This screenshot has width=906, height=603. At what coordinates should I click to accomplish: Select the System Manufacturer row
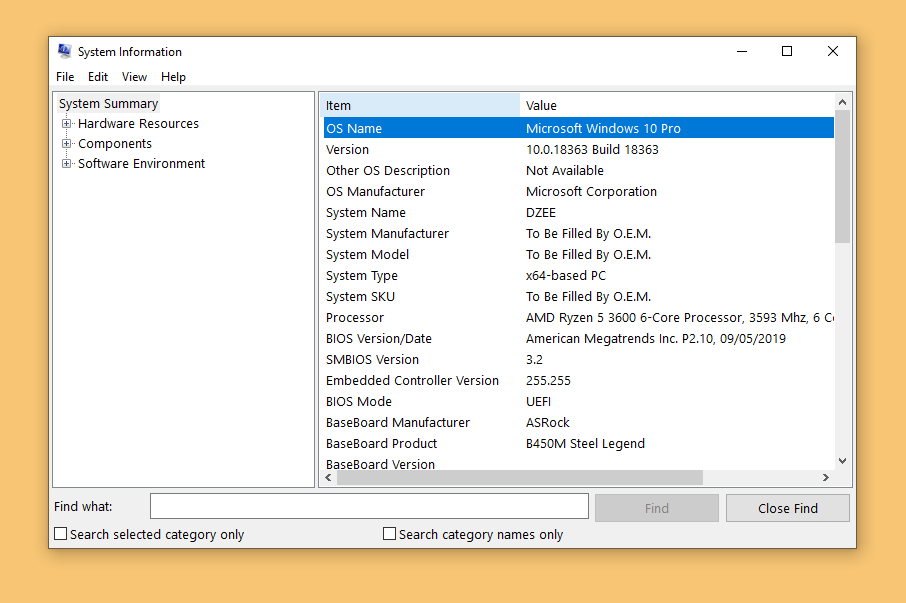pyautogui.click(x=578, y=233)
